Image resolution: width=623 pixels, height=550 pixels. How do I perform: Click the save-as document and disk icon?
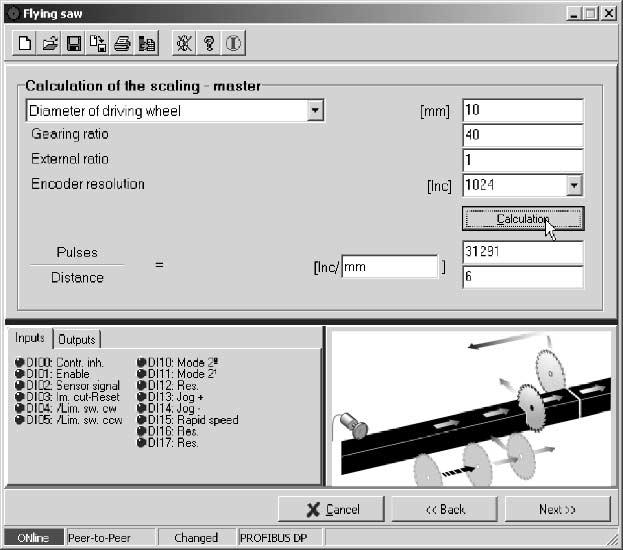[98, 43]
